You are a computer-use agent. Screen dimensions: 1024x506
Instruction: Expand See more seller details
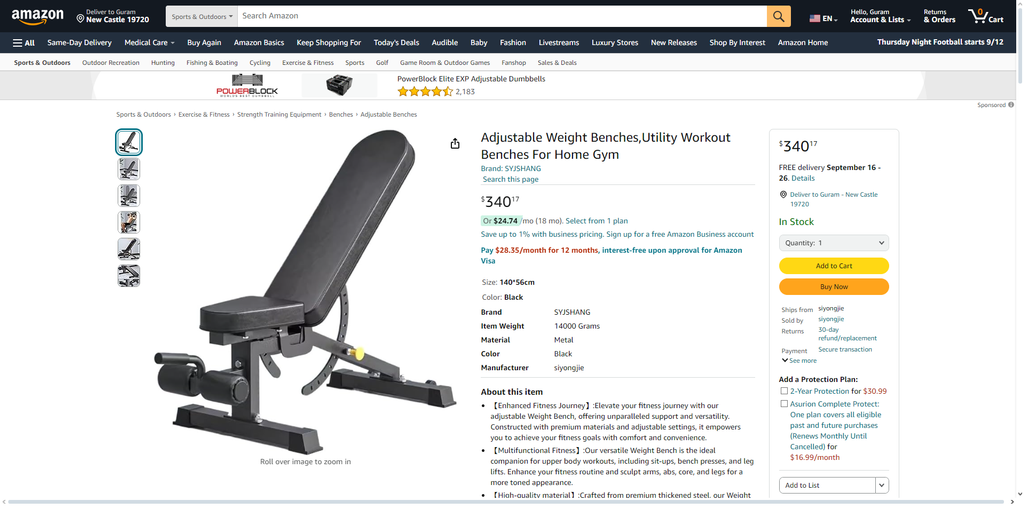point(799,360)
